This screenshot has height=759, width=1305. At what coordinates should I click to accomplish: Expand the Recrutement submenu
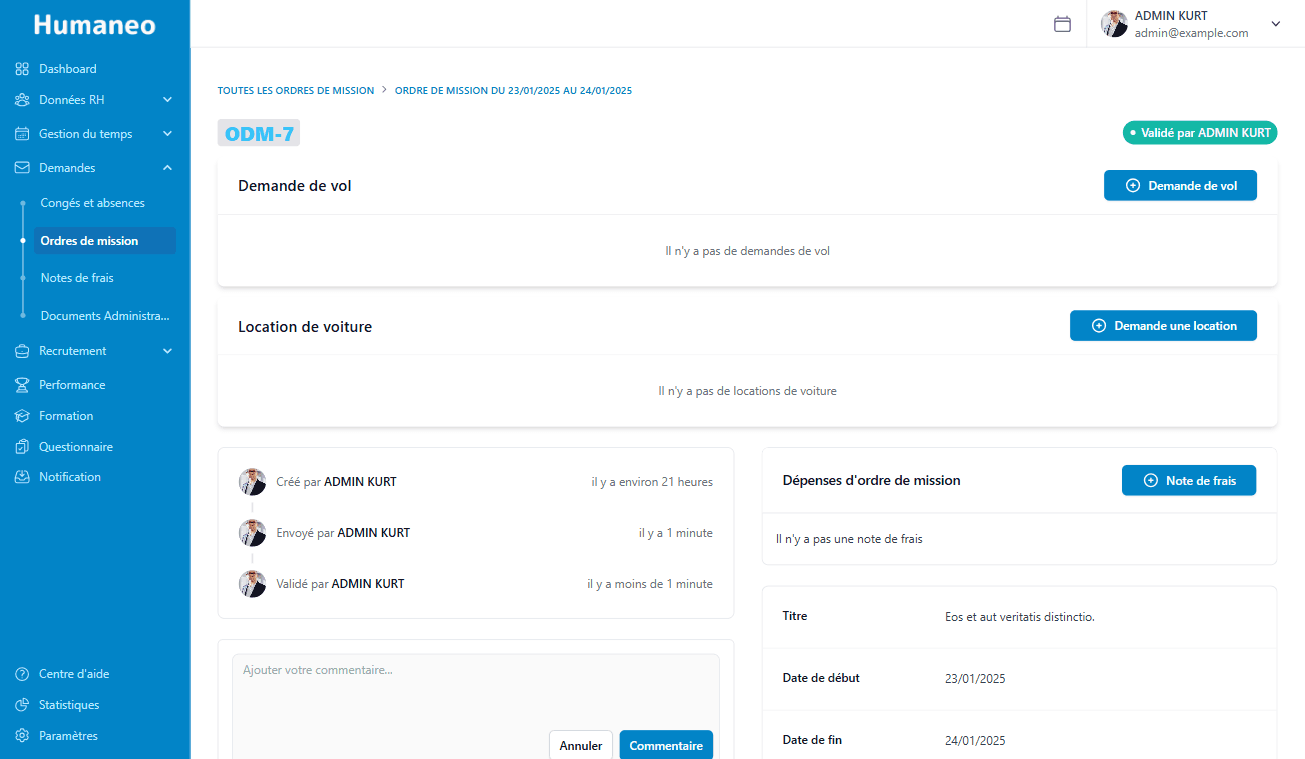tap(167, 351)
